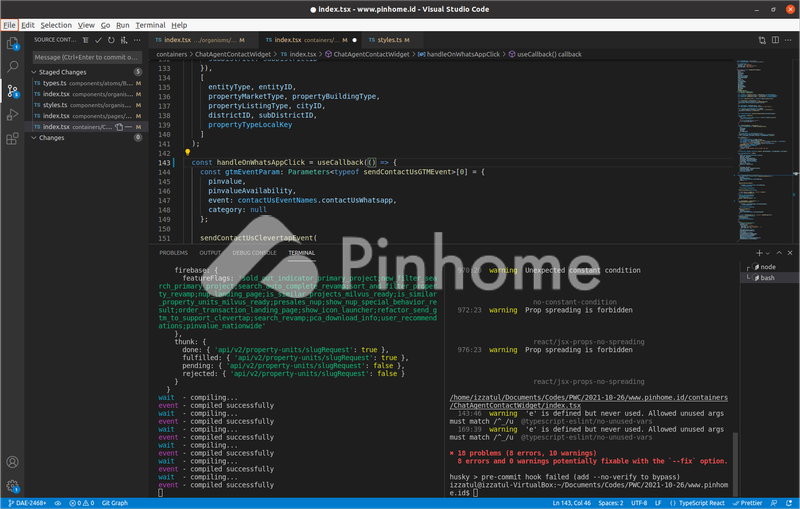Click the Git Graph icon in Source Control header
Image resolution: width=800 pixels, height=509 pixels.
tap(124, 40)
